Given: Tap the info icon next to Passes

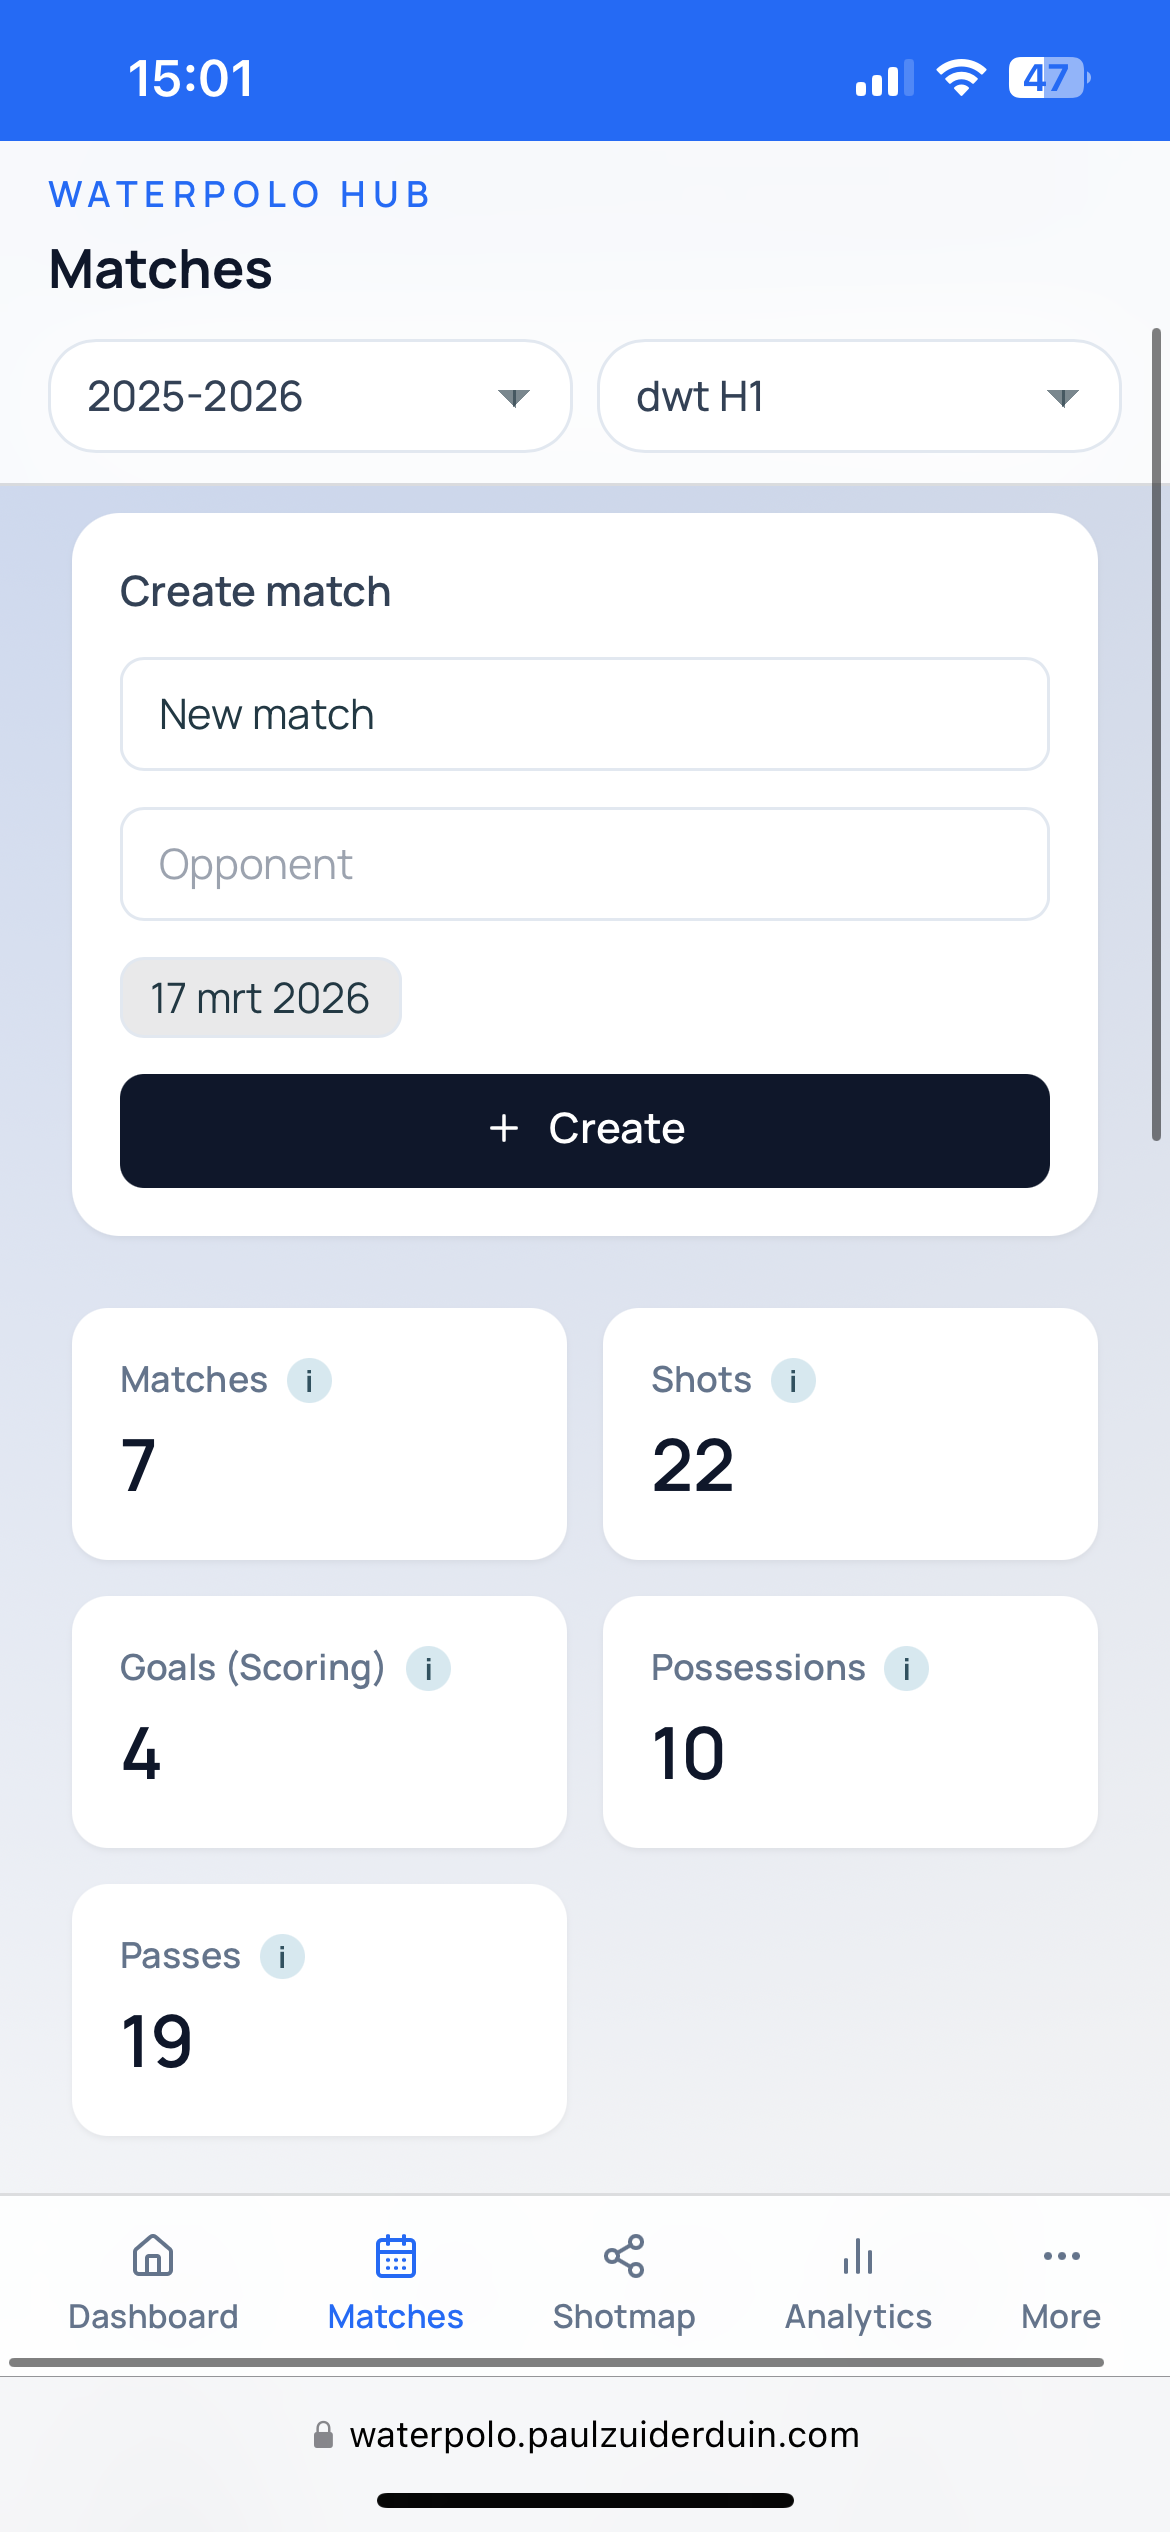Looking at the screenshot, I should tap(283, 1956).
